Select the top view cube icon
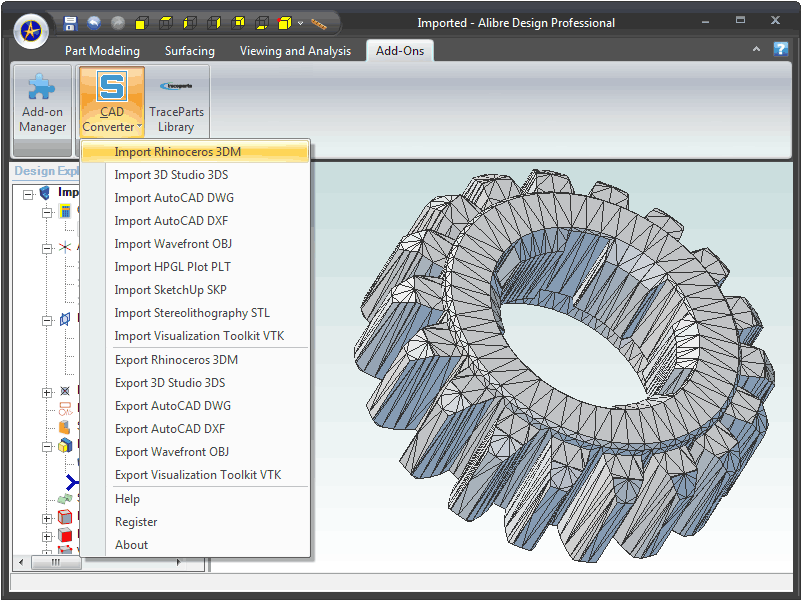Image resolution: width=802 pixels, height=601 pixels. pyautogui.click(x=166, y=23)
